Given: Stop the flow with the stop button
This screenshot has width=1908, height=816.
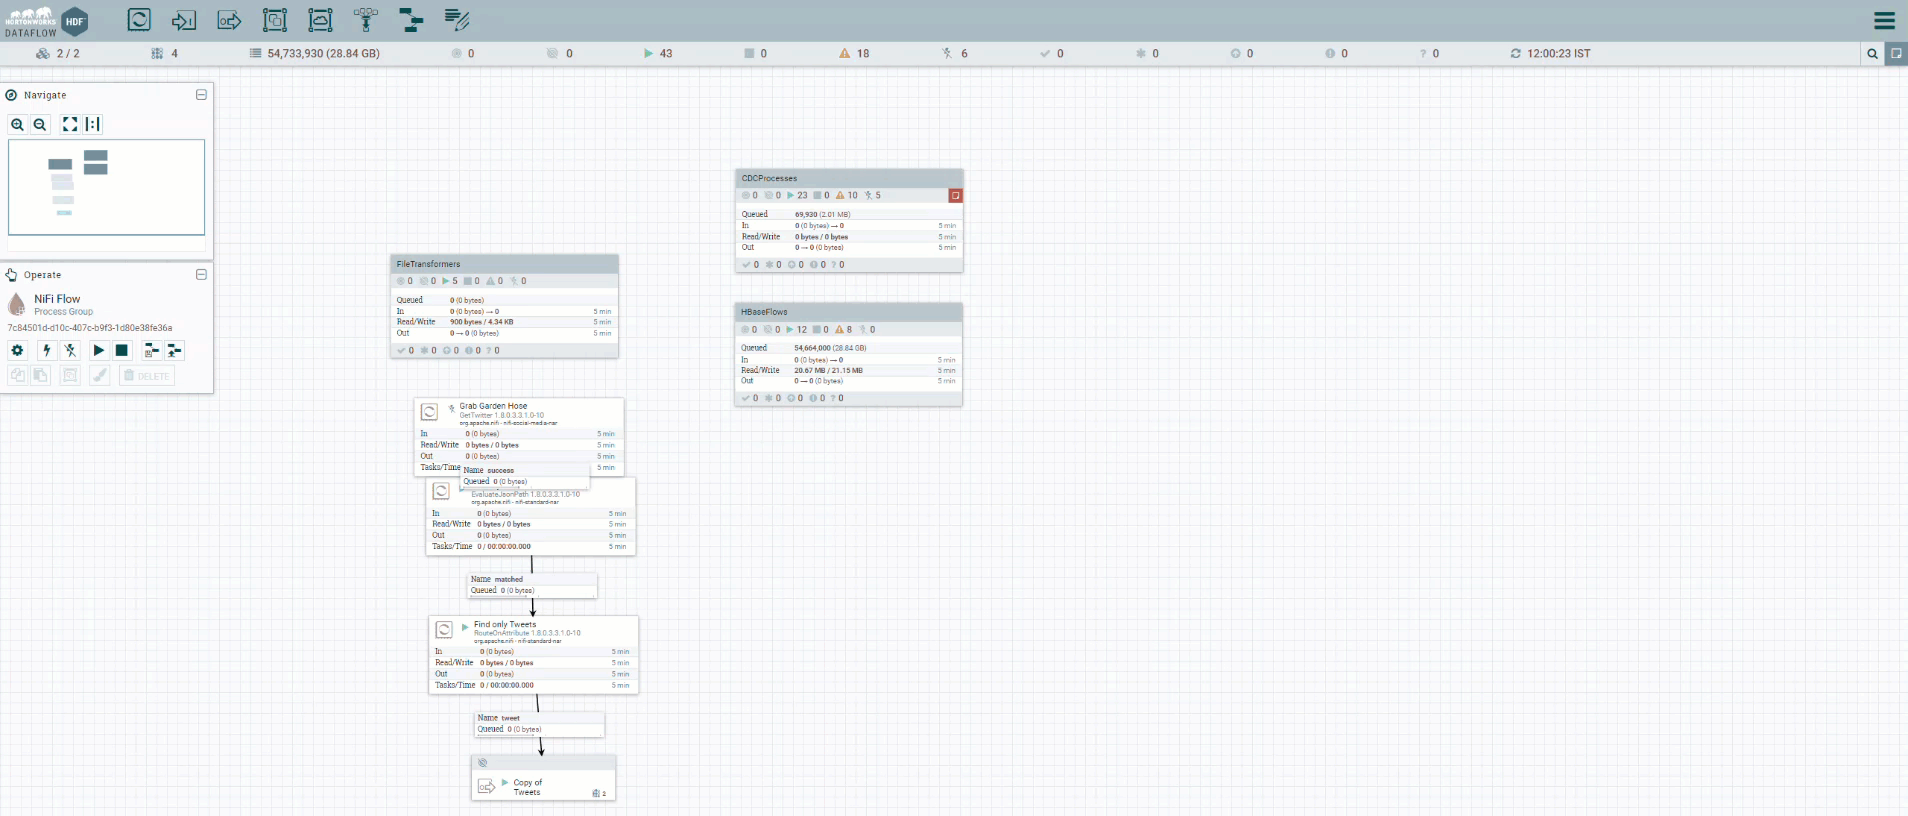Looking at the screenshot, I should (122, 350).
